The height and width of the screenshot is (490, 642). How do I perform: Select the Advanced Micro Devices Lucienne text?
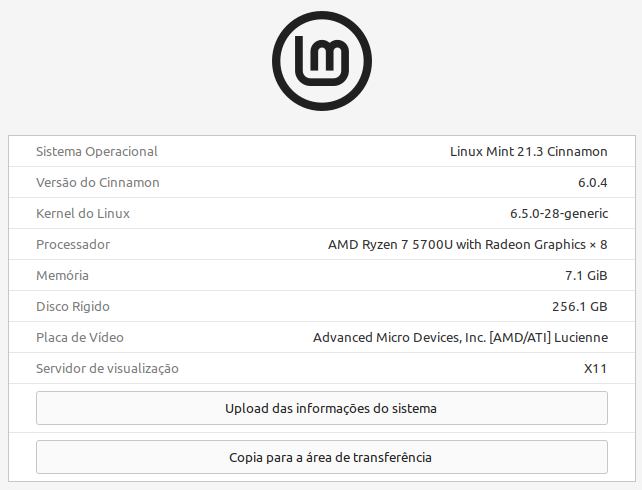tap(461, 338)
